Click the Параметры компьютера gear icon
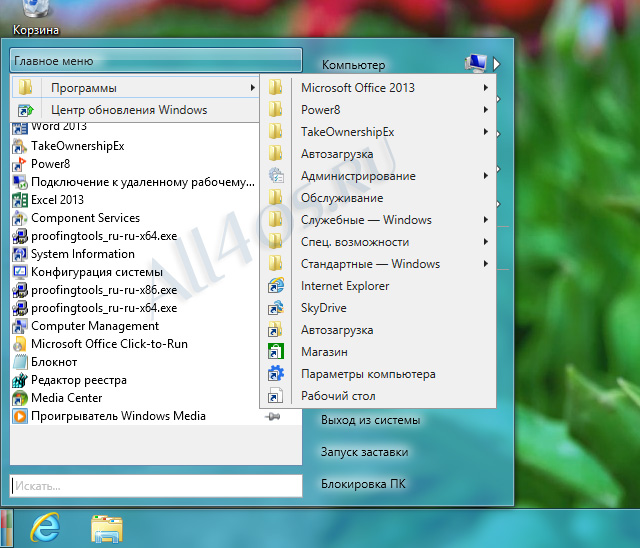 [x=276, y=374]
